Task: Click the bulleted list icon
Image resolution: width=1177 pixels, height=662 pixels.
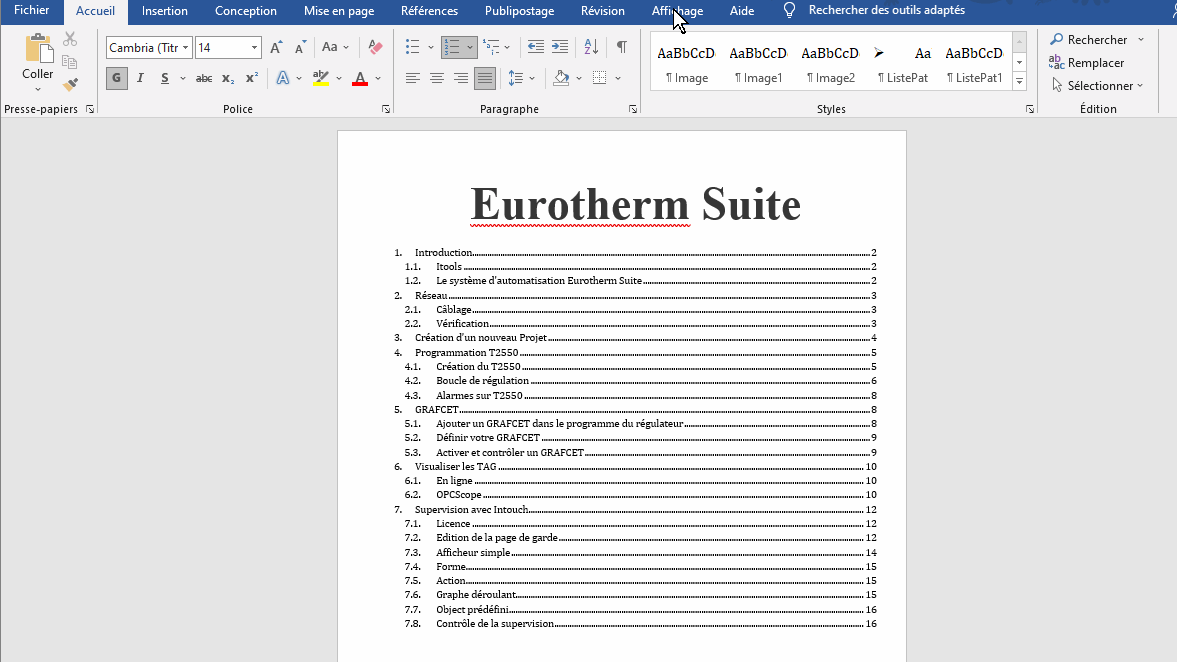Action: pos(413,47)
